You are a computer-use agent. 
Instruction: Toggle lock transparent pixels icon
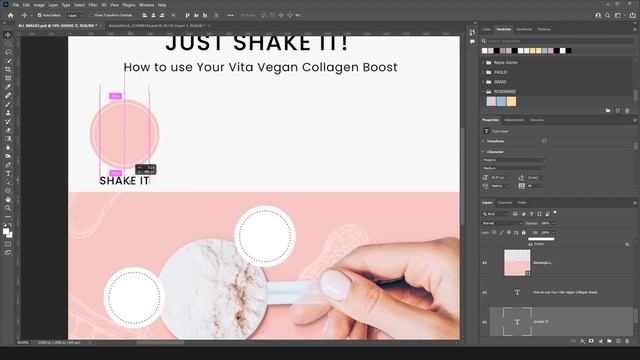494,233
